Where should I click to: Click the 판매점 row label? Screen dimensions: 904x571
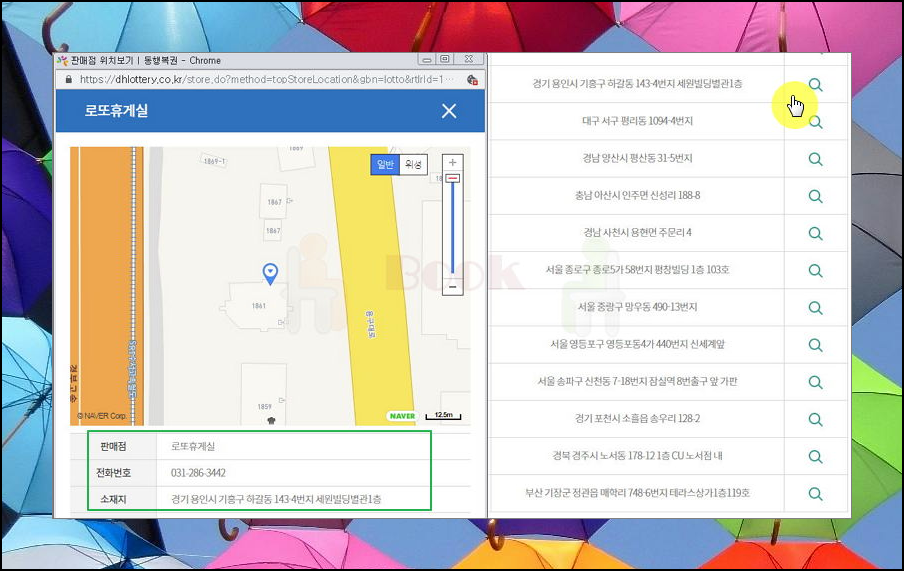(x=113, y=446)
